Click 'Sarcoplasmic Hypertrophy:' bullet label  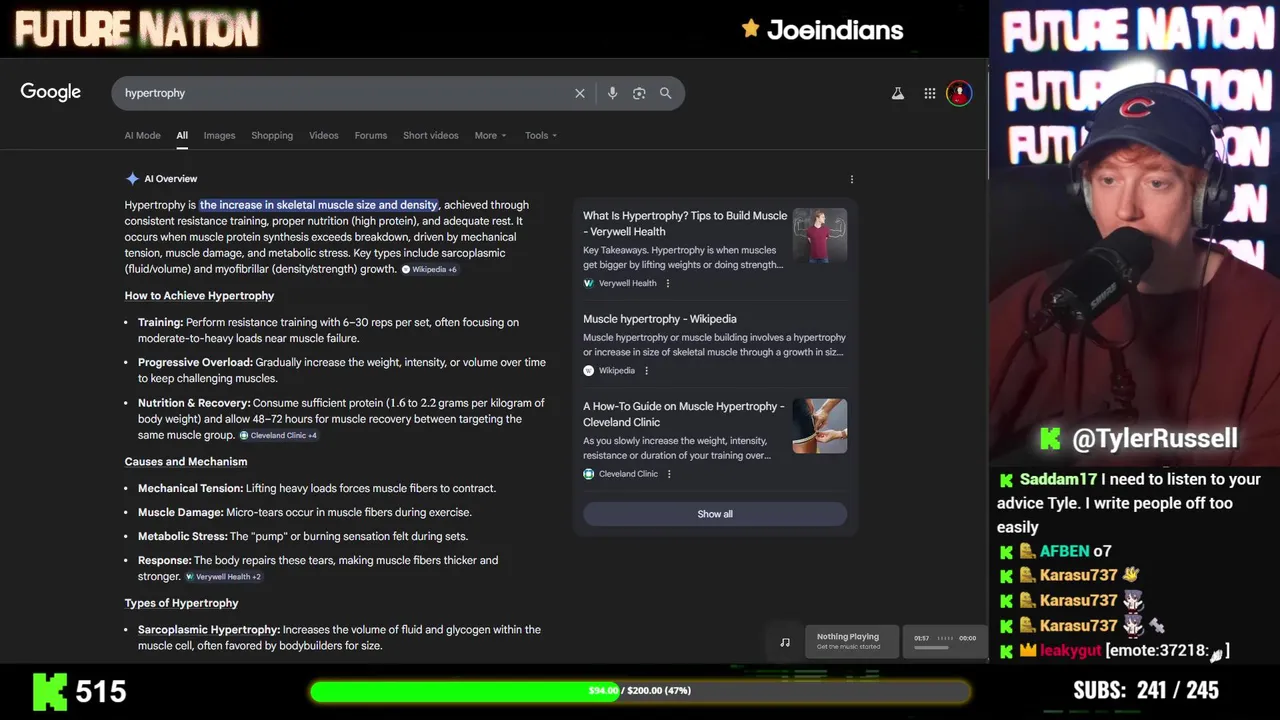(x=209, y=630)
